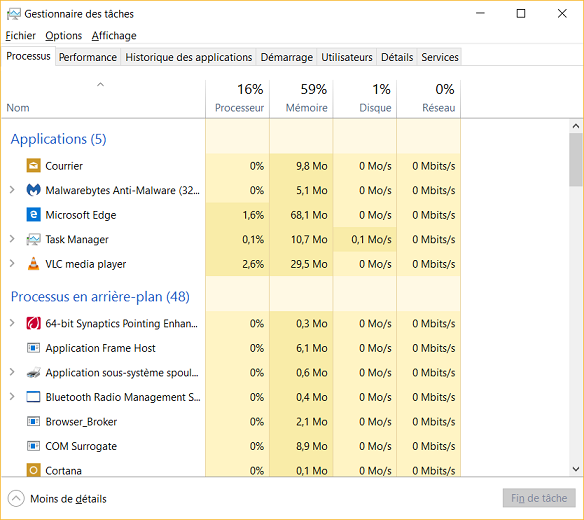Click the Task Manager process icon
Viewport: 584px width, 520px height.
(33, 239)
